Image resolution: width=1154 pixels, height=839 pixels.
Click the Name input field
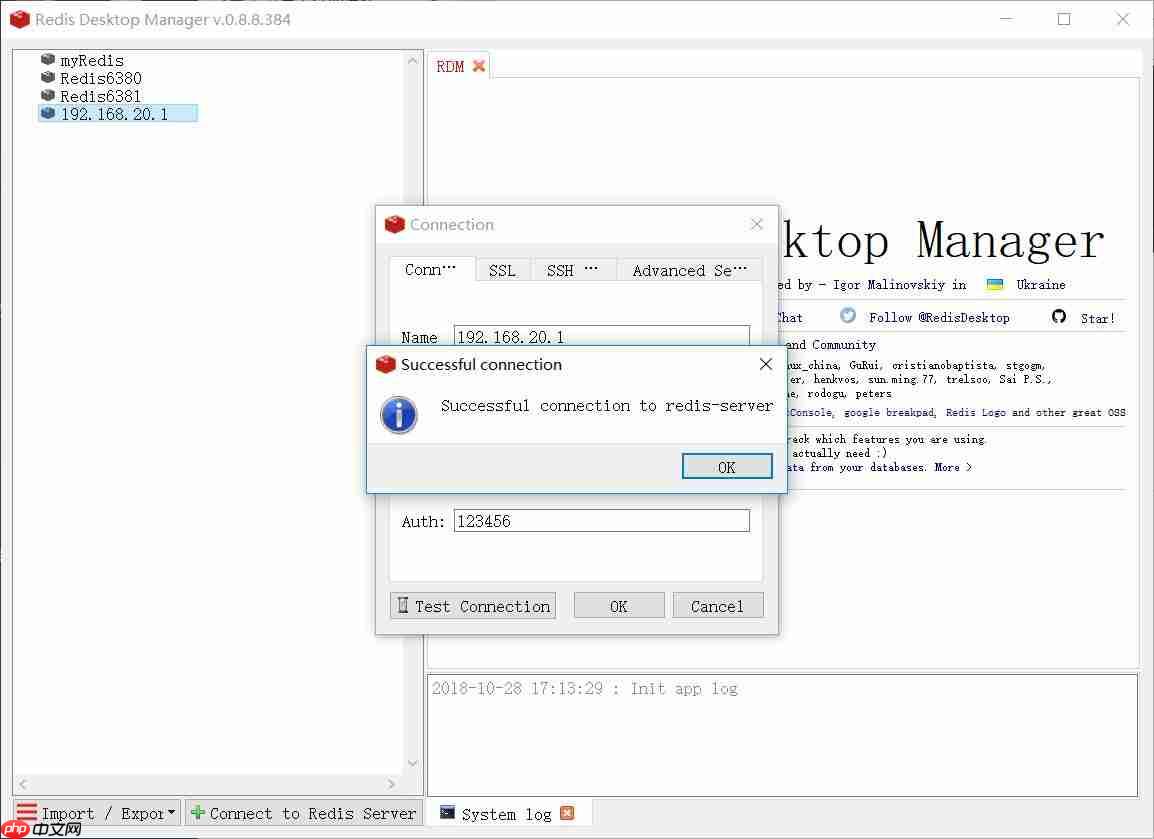[602, 336]
